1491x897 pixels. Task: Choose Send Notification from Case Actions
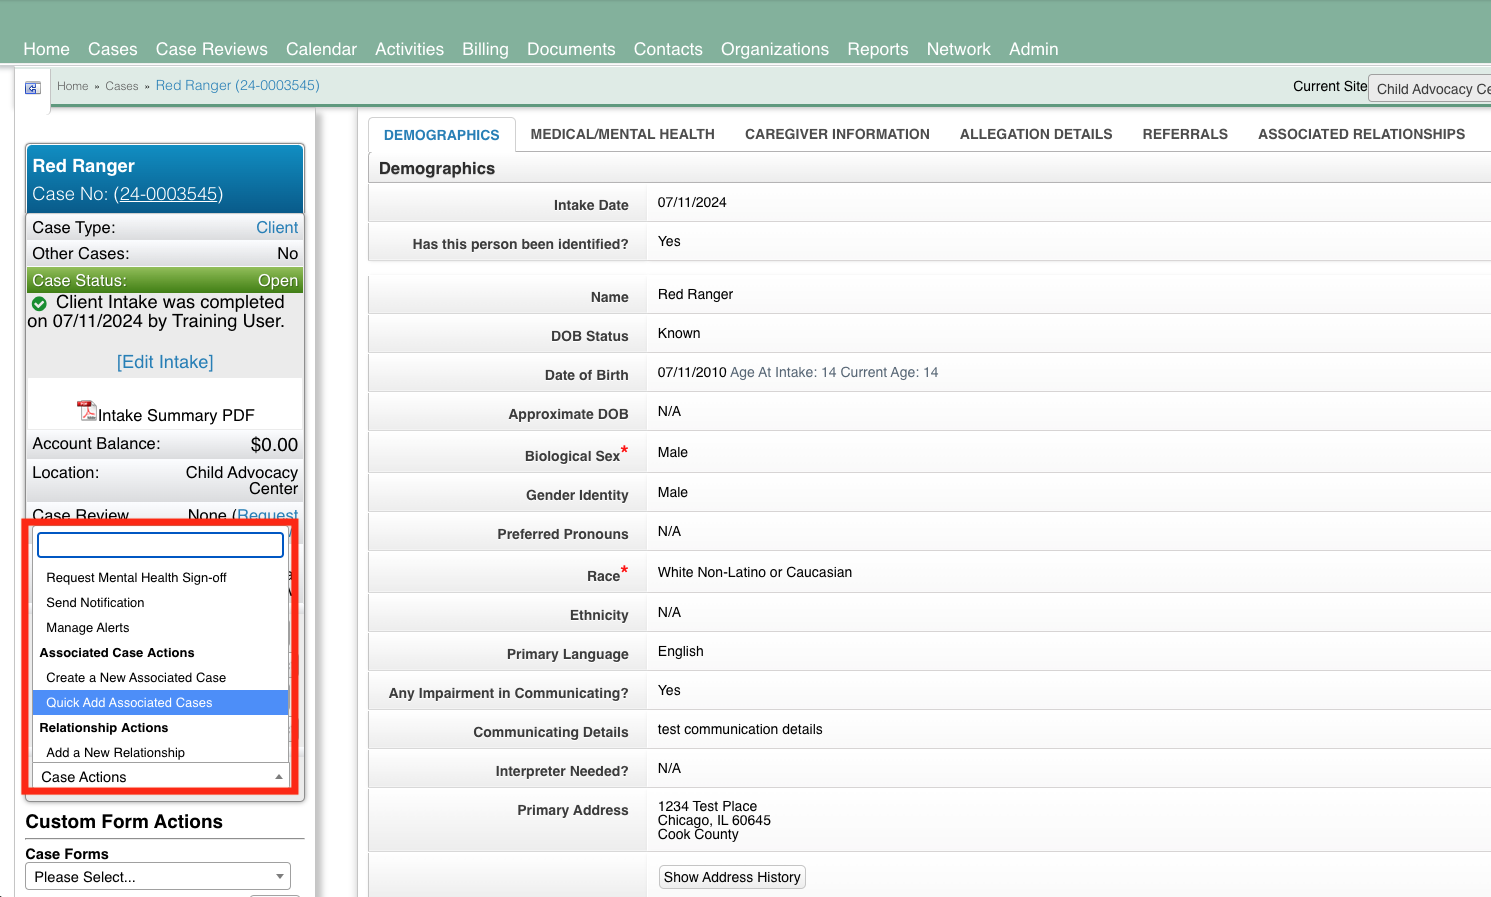click(x=161, y=603)
